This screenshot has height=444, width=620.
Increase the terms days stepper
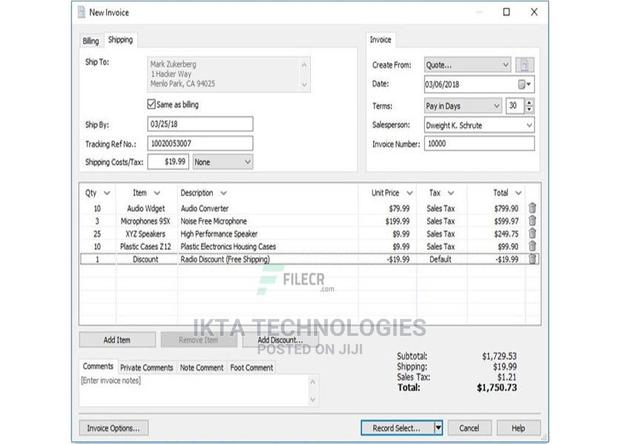pyautogui.click(x=530, y=102)
